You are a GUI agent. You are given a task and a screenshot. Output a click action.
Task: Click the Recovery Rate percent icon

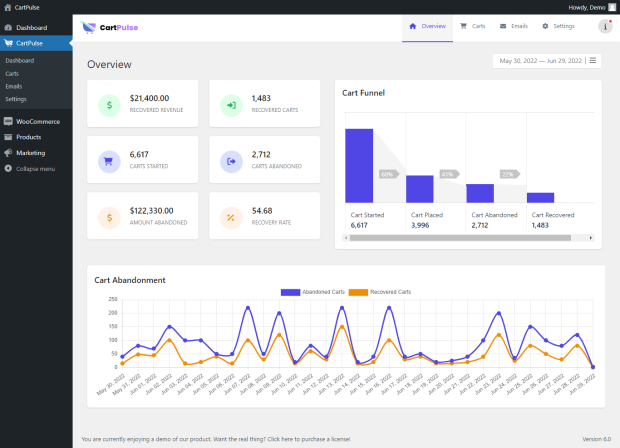pos(231,216)
